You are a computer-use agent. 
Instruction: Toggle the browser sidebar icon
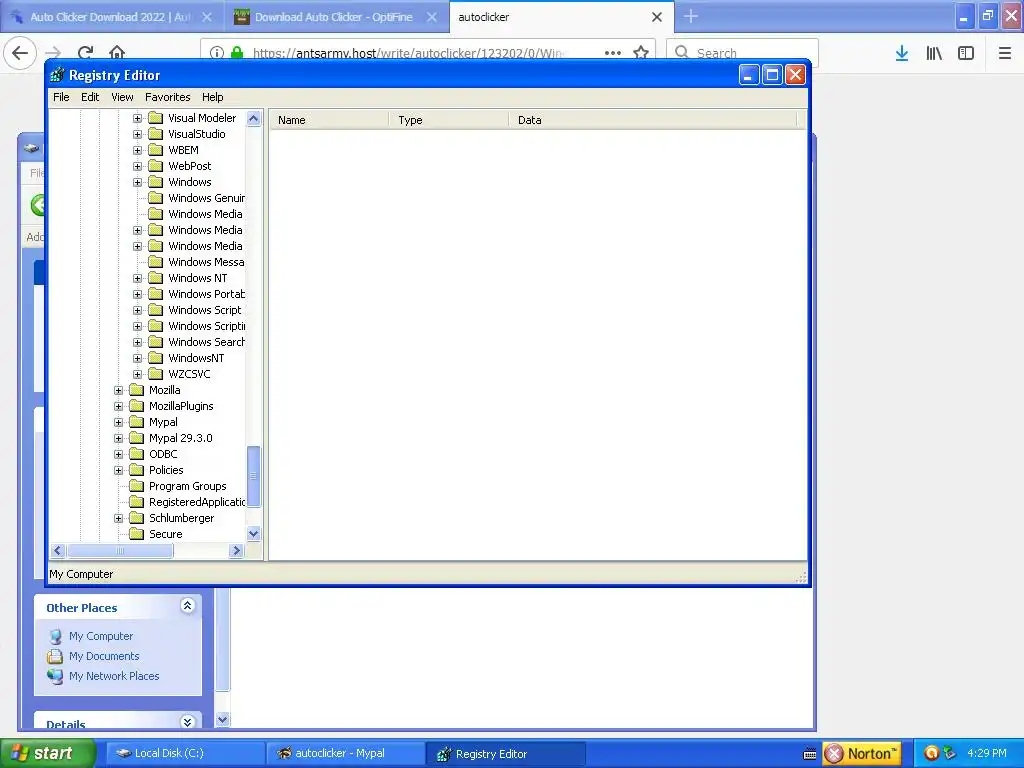(966, 53)
